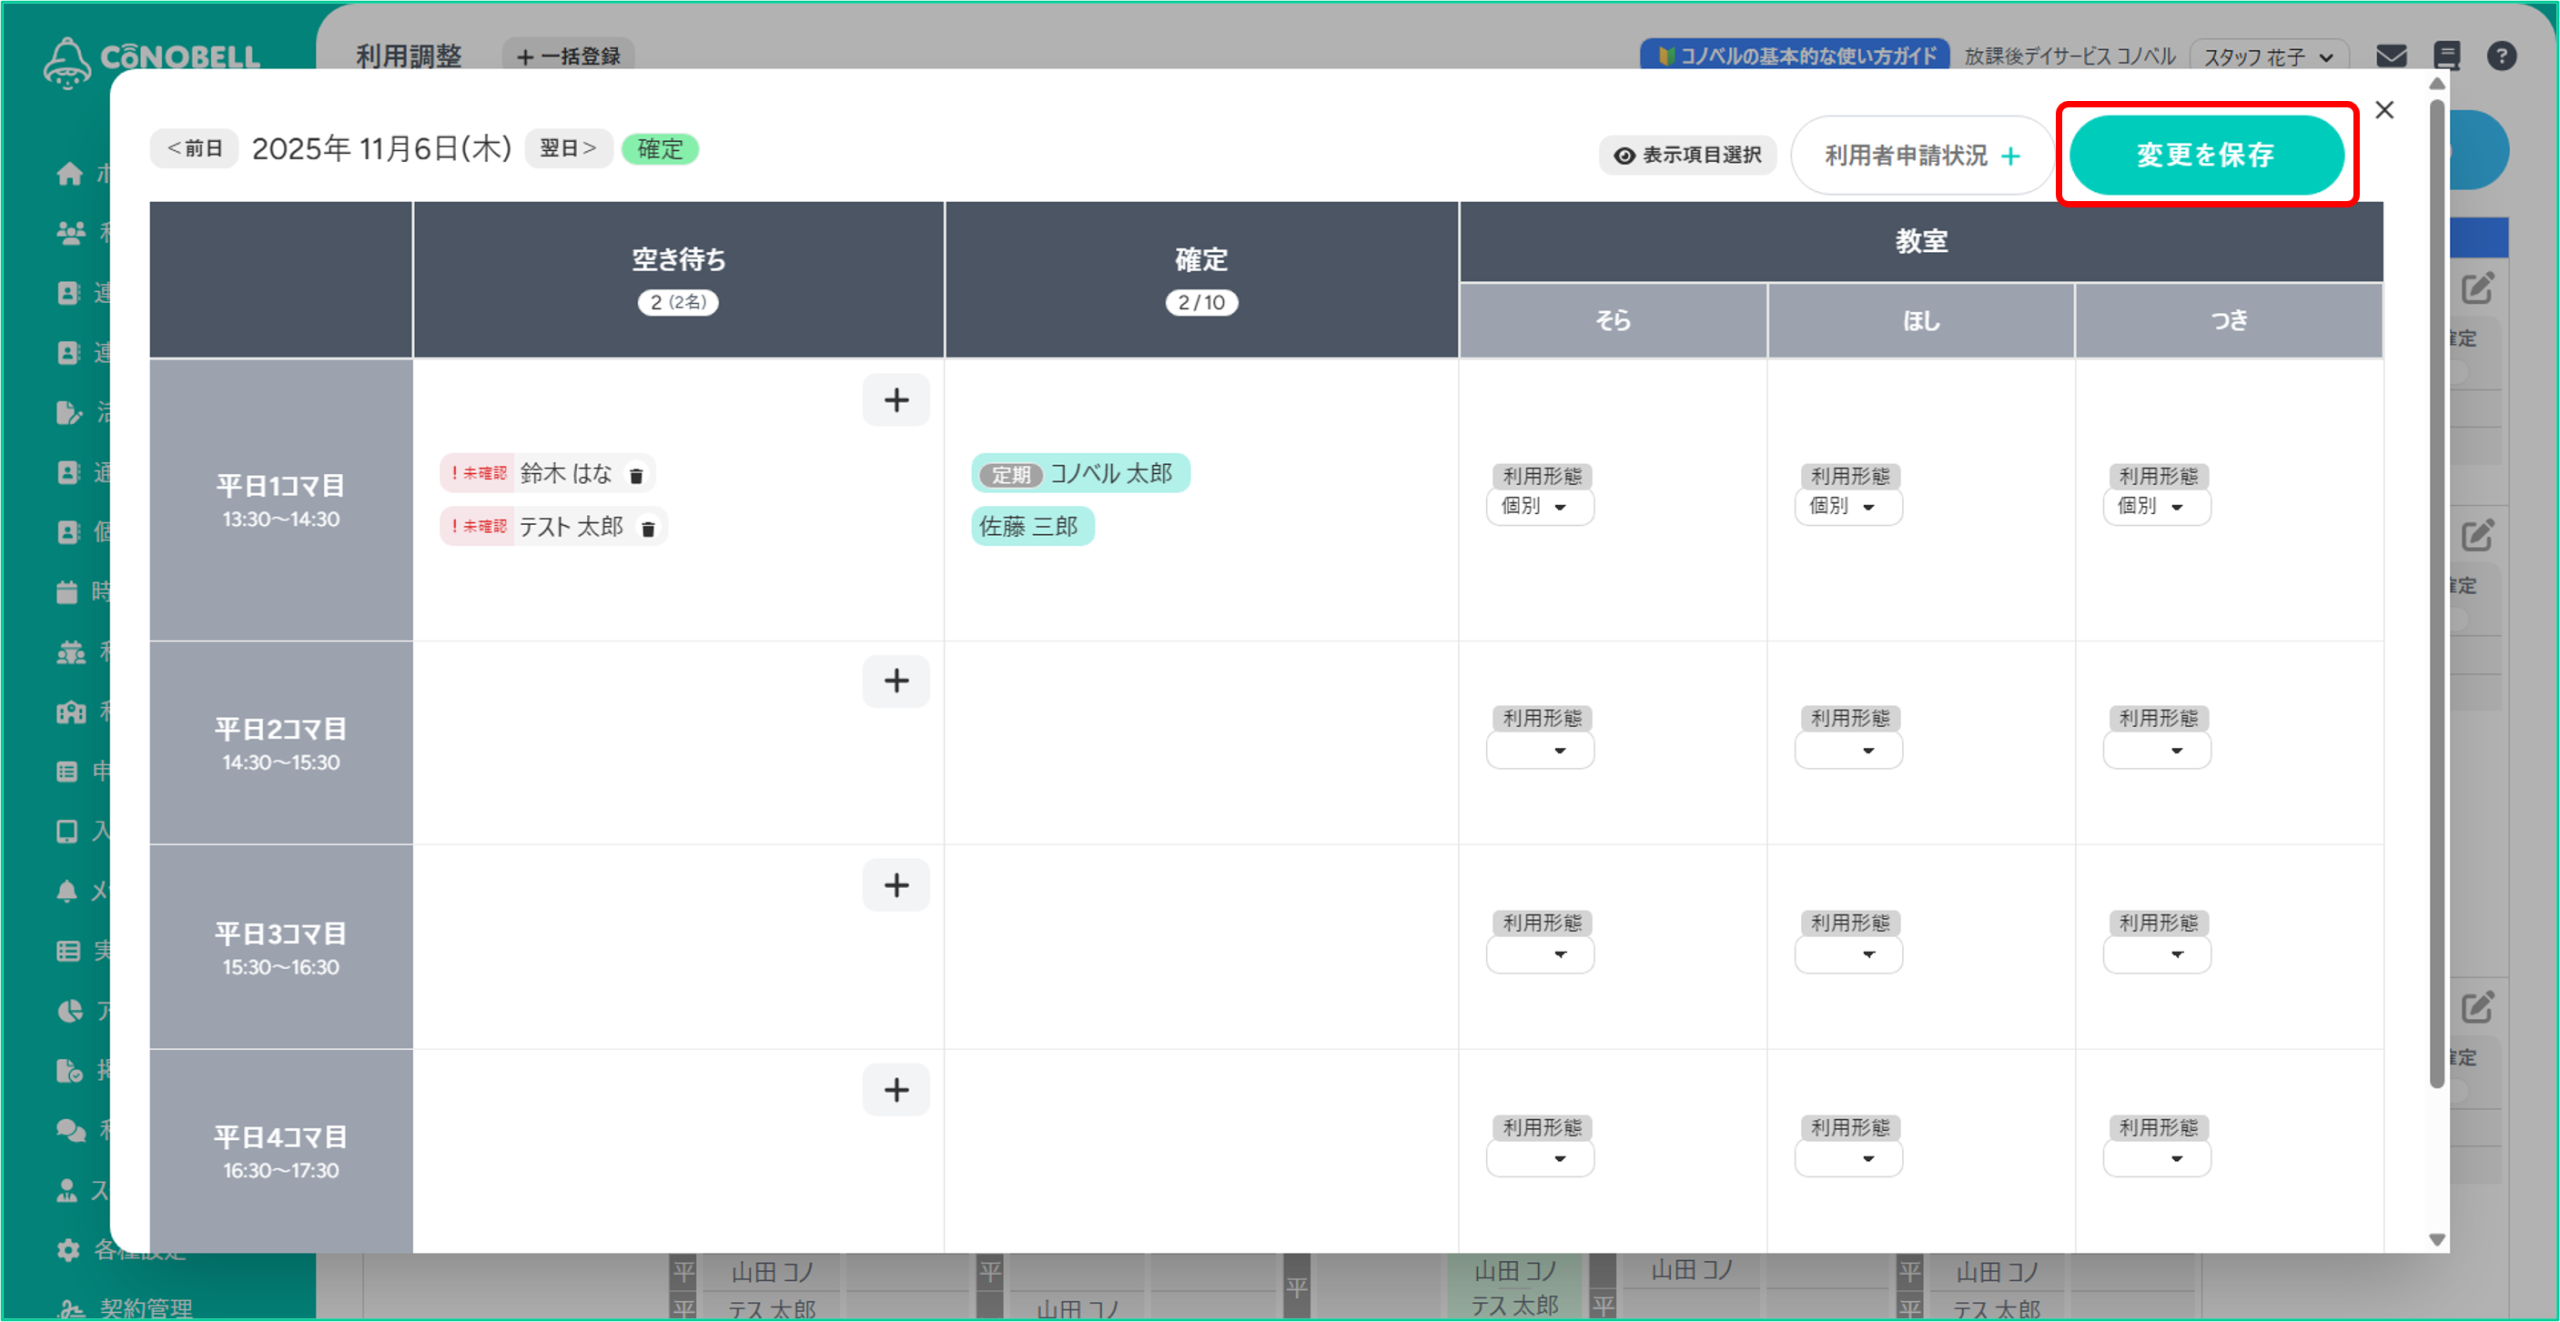Expand 利用者申請状況 panel

tap(1921, 155)
